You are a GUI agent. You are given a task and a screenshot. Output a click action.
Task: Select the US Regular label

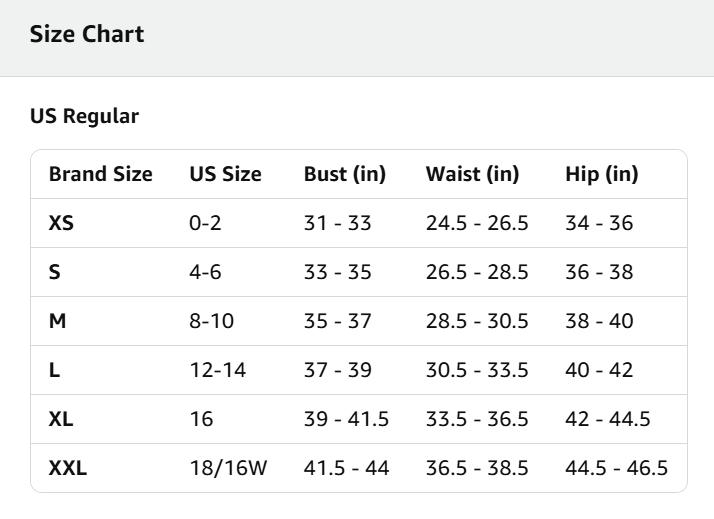(x=84, y=116)
